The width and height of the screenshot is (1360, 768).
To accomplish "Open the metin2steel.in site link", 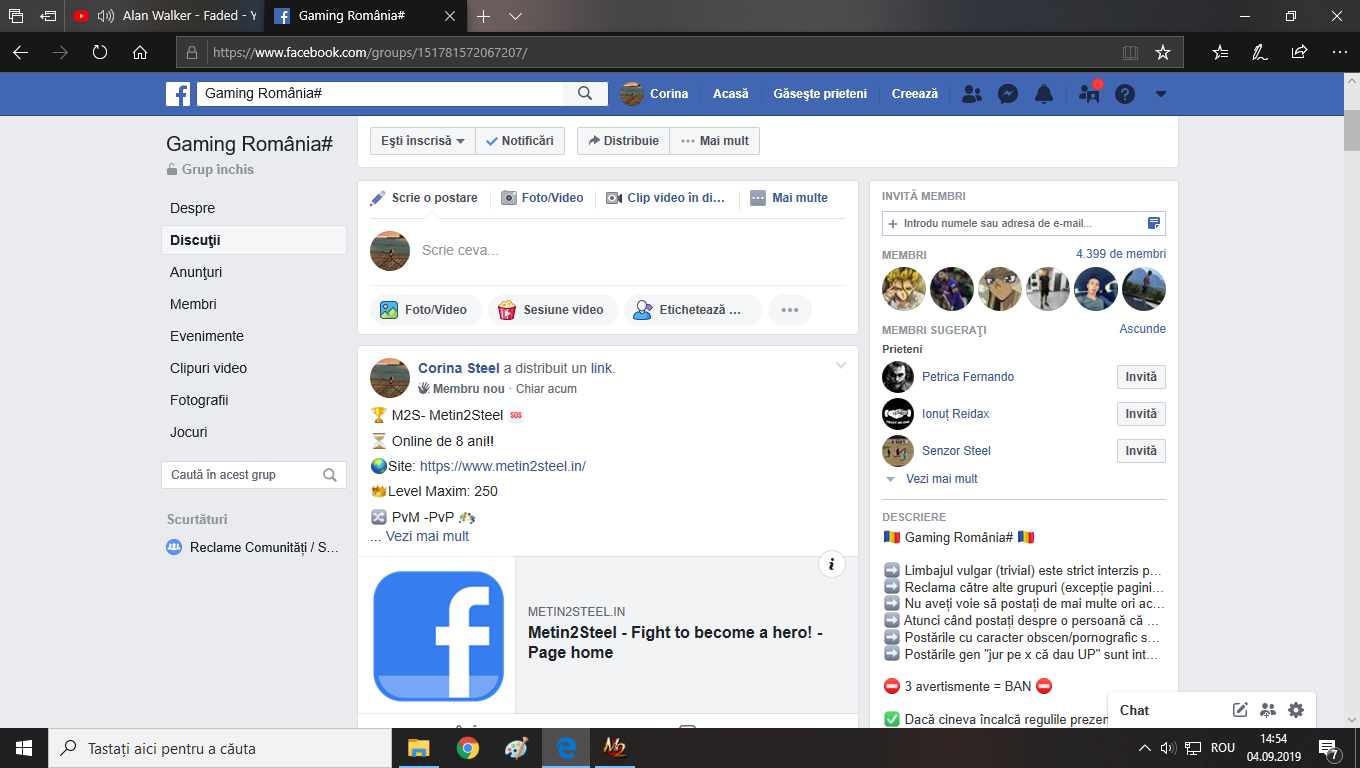I will tap(502, 466).
